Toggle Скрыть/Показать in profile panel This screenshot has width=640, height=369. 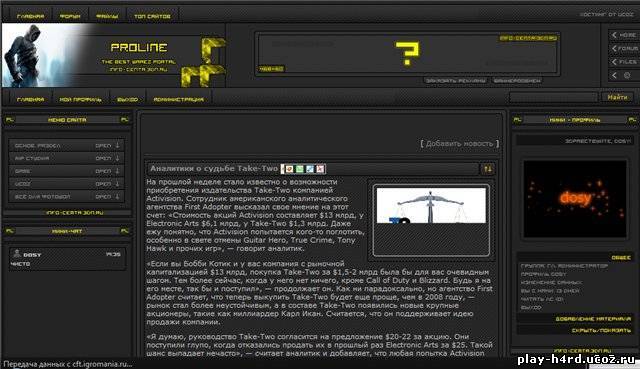pyautogui.click(x=601, y=330)
